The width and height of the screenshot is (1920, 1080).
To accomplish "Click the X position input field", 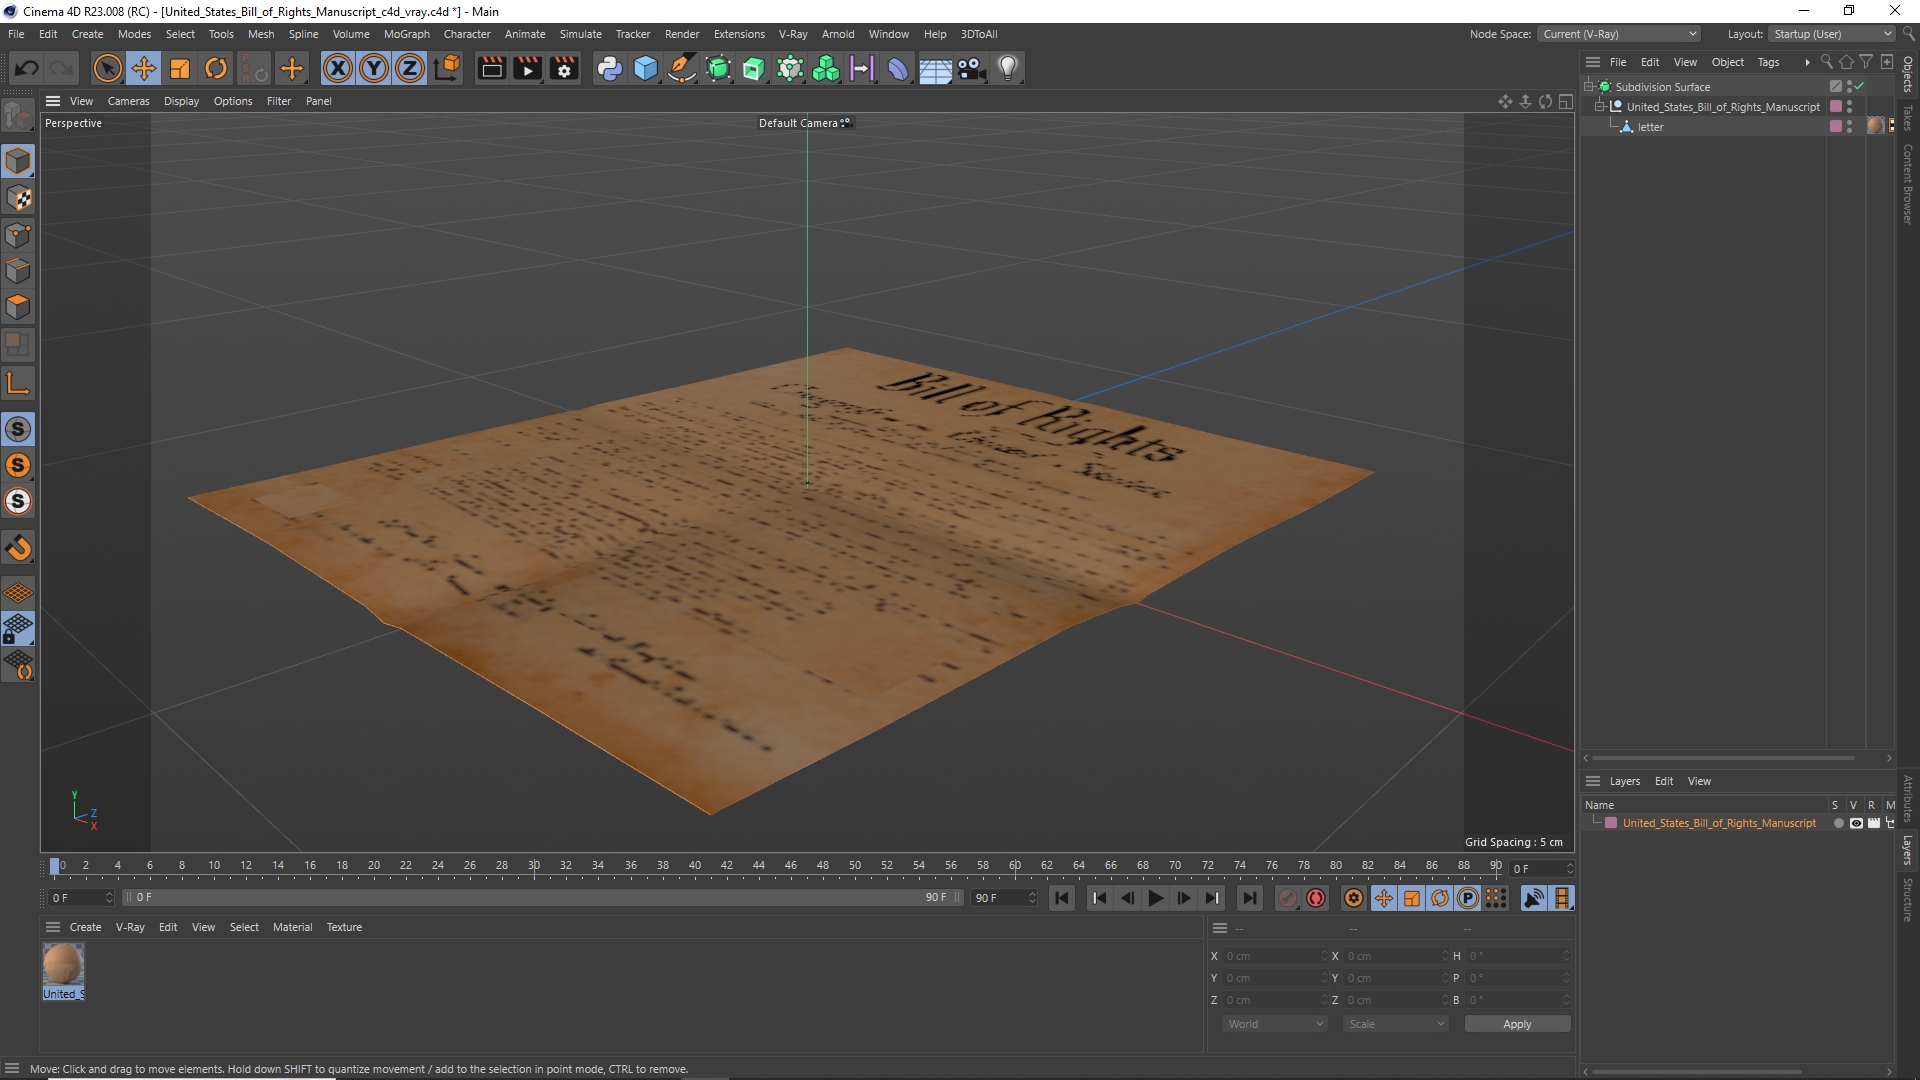I will 1275,956.
